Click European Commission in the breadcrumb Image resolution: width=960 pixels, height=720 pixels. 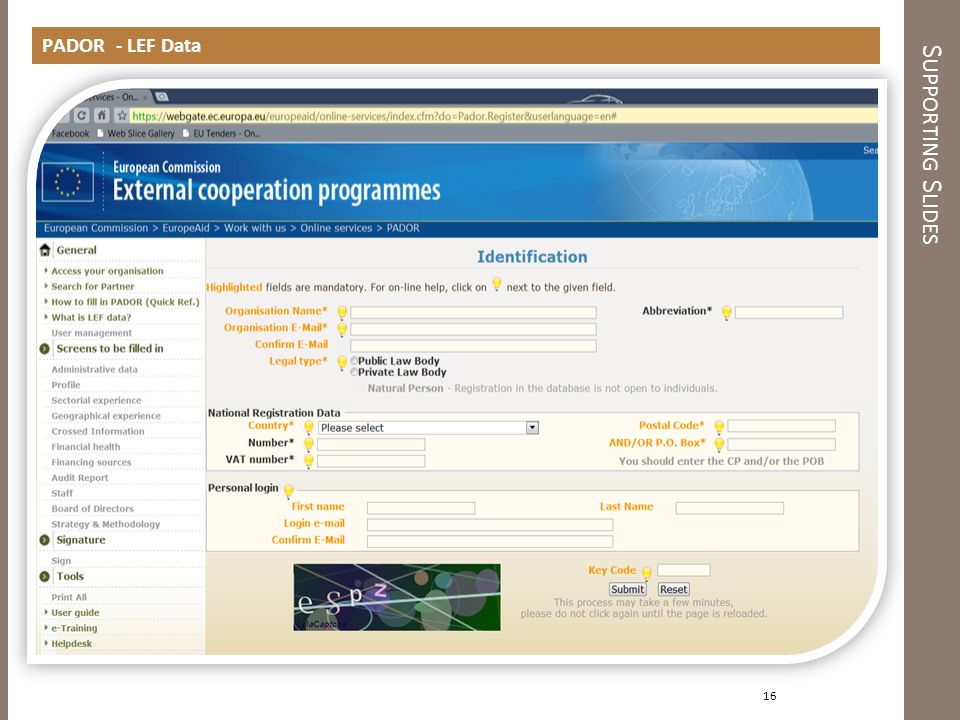(96, 228)
